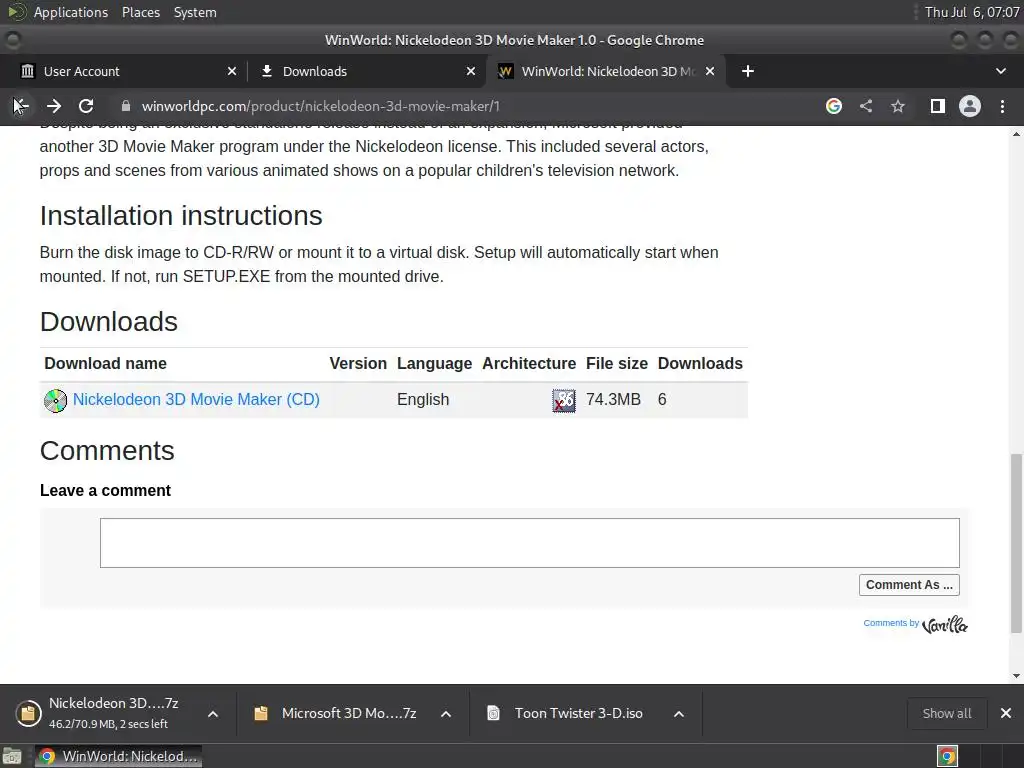Screen dimensions: 1024x768
Task: Click the Version column header
Action: [x=358, y=363]
